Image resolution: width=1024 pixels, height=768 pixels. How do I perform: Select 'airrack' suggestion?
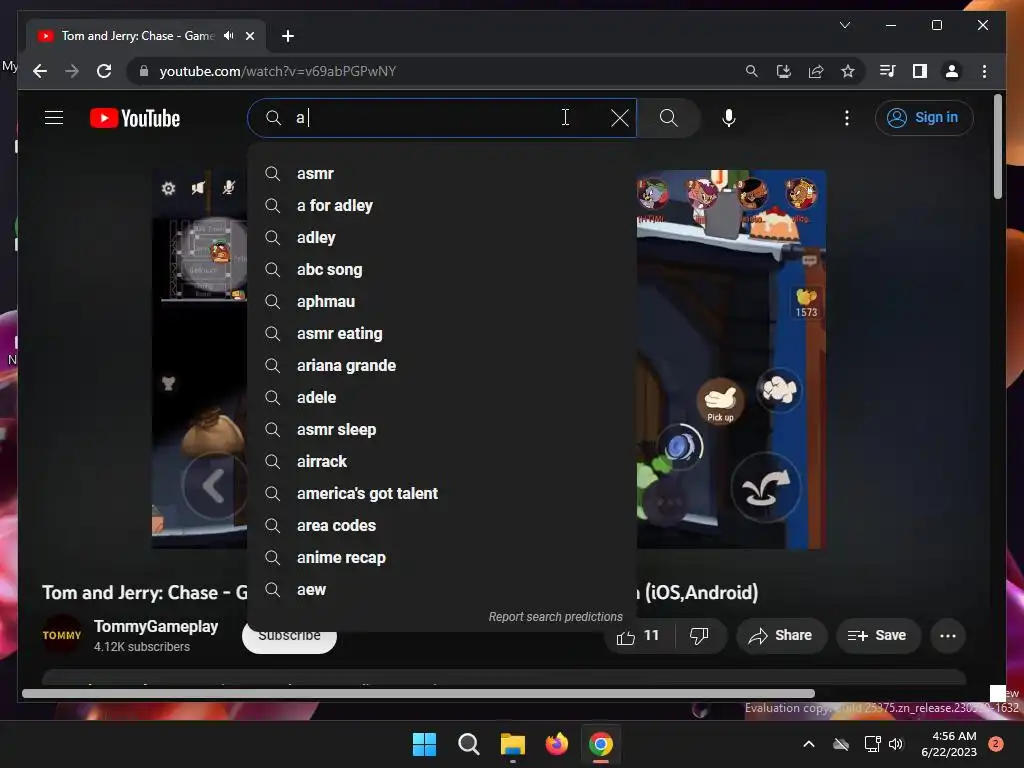[441, 462]
